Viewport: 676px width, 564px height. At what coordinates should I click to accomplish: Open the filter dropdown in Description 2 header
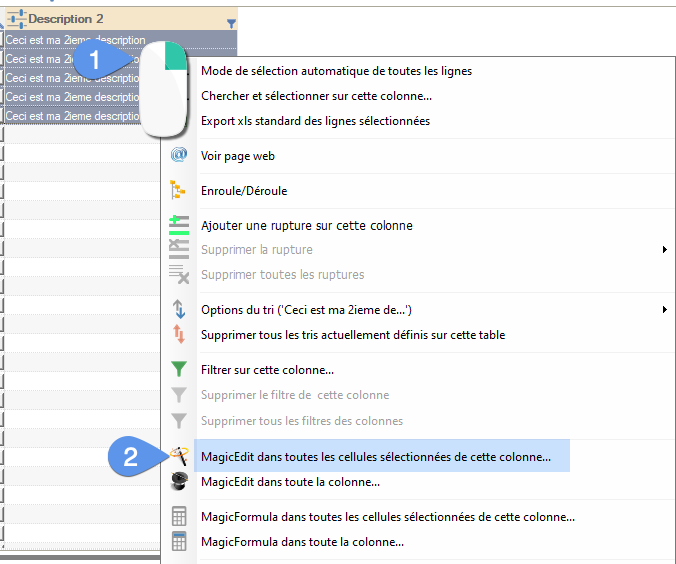[231, 21]
